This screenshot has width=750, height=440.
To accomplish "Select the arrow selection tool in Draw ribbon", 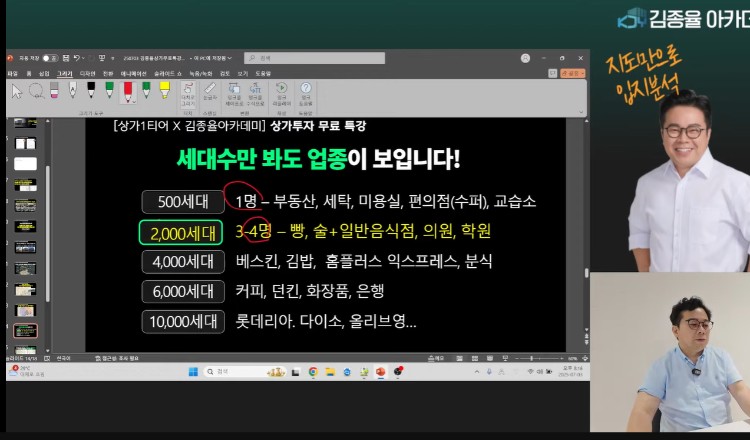I will click(x=17, y=91).
